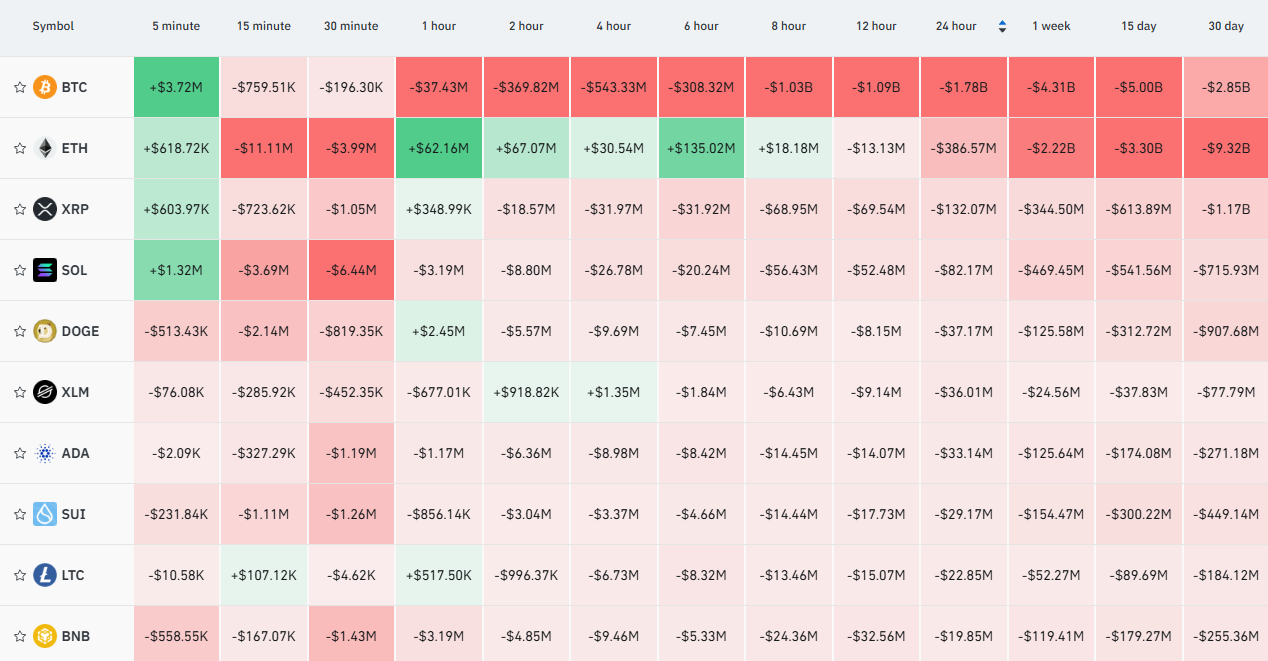Click the Ethereum logo icon

[45, 148]
